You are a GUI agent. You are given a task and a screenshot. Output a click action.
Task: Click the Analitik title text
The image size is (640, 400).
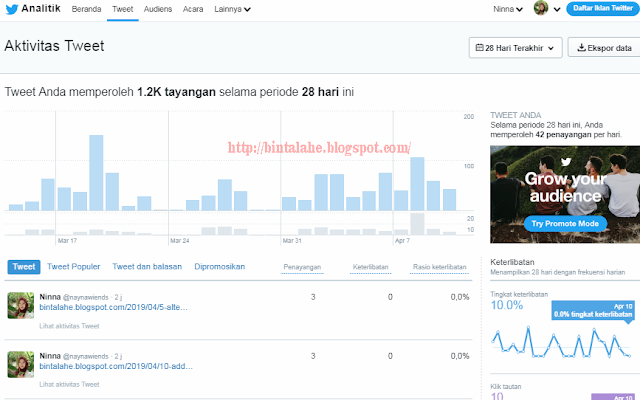[41, 8]
